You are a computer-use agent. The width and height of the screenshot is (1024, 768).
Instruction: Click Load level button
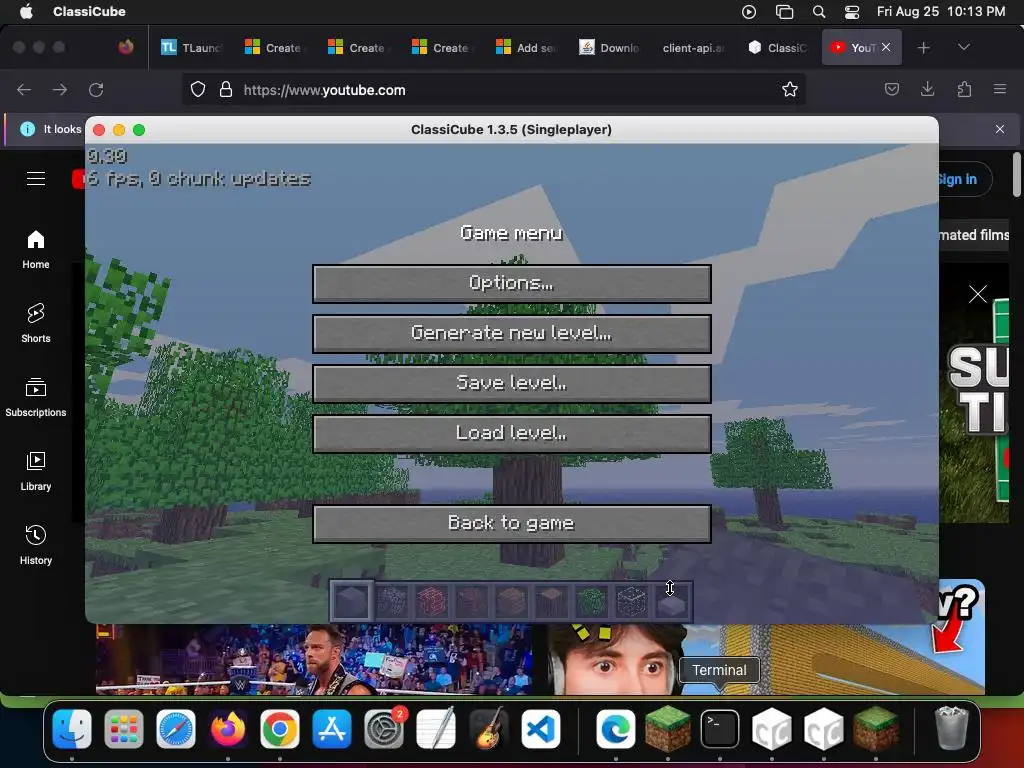(511, 434)
